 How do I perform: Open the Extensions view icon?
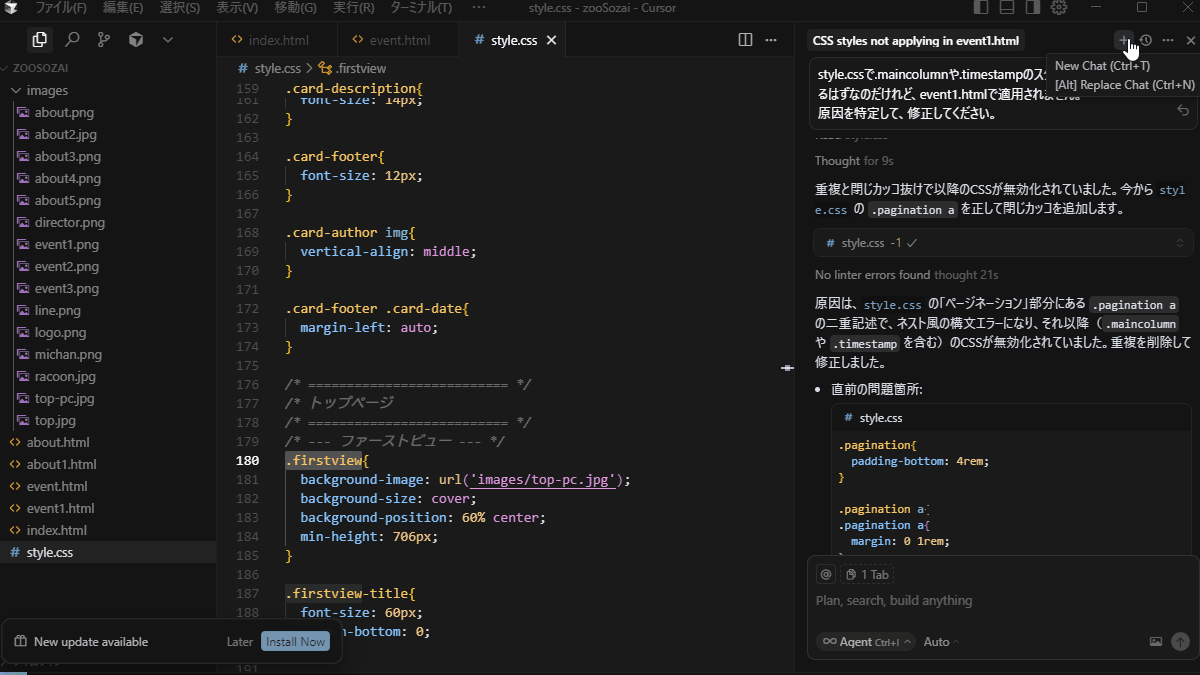pos(136,40)
